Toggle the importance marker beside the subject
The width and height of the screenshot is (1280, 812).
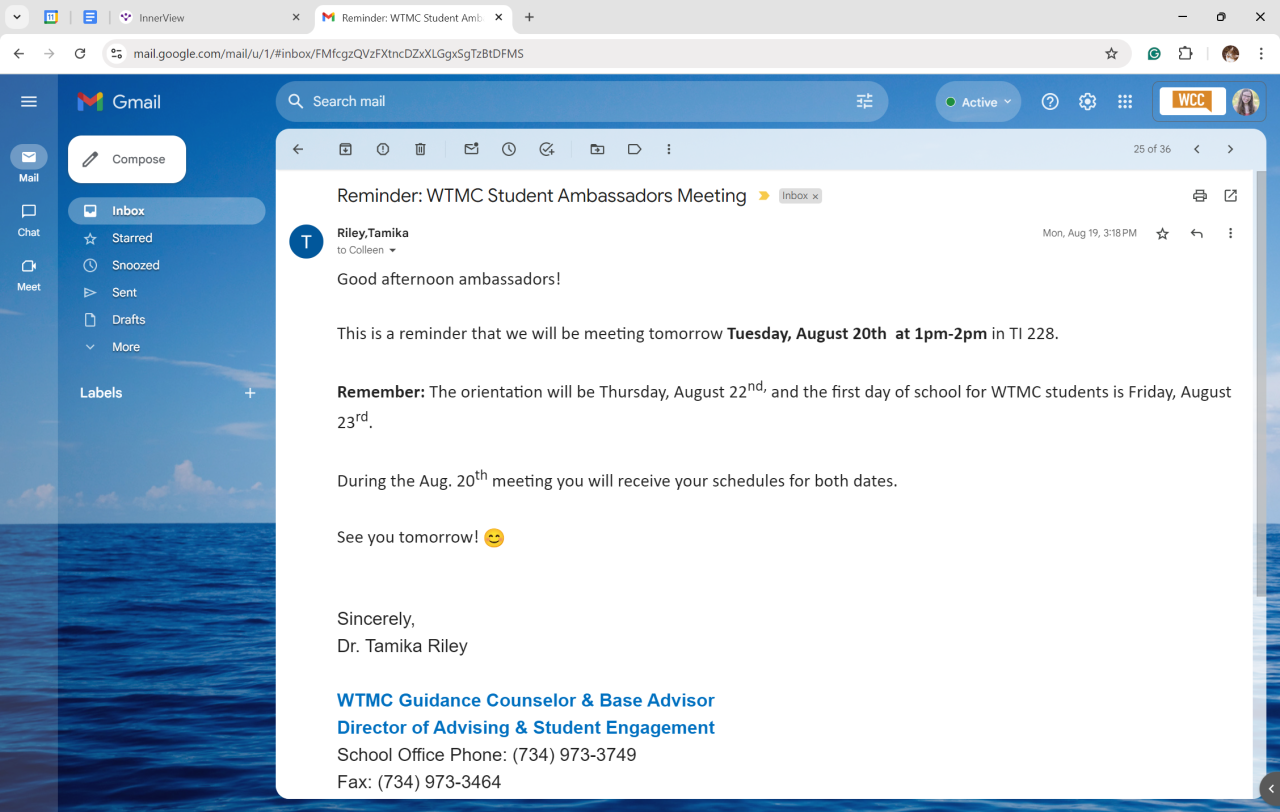(x=764, y=196)
